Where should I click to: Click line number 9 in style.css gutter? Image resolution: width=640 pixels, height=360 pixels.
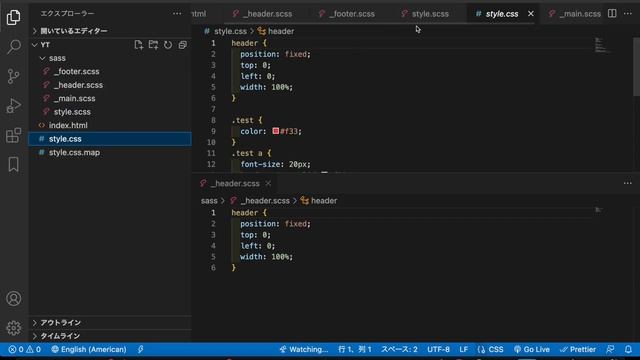point(213,131)
